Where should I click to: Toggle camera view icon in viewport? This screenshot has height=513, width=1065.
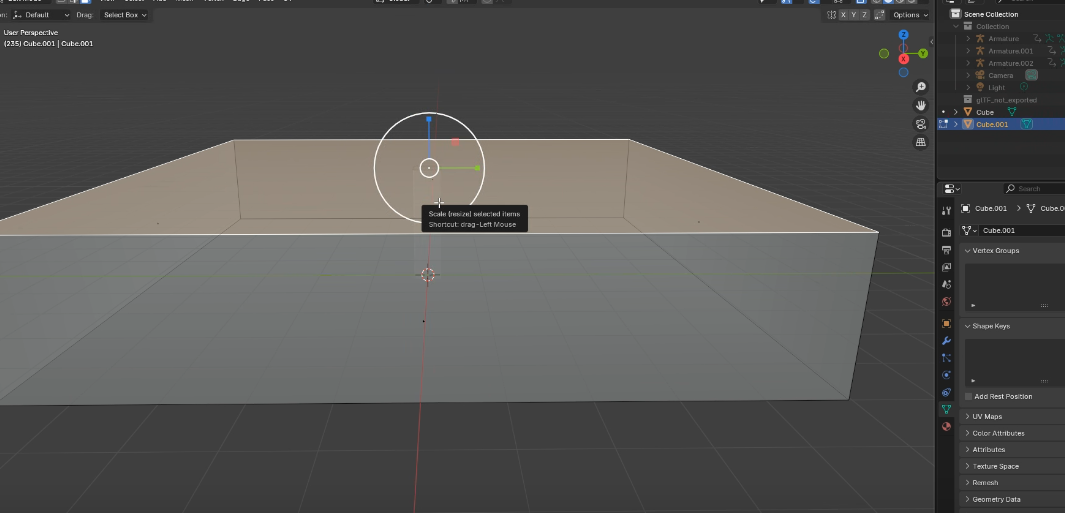pyautogui.click(x=921, y=124)
